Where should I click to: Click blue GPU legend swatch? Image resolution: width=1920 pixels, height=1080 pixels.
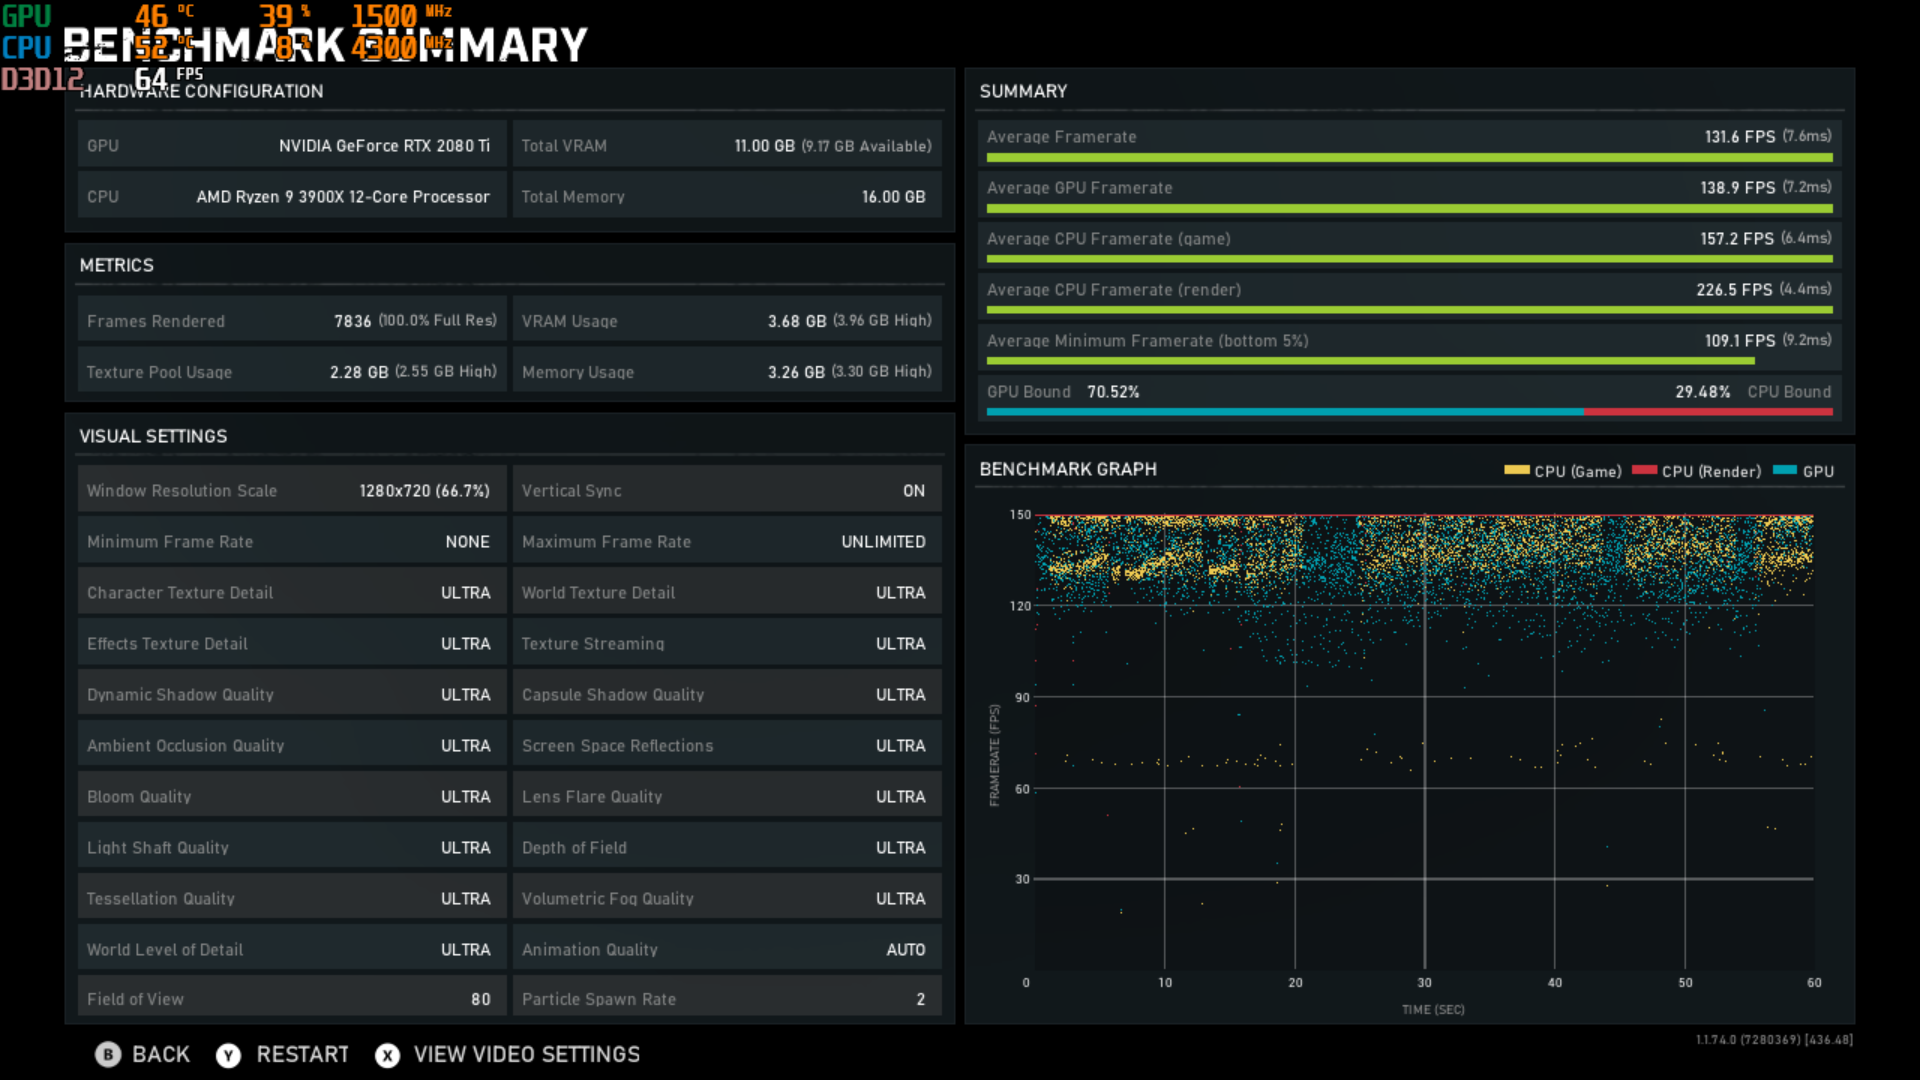1785,470
